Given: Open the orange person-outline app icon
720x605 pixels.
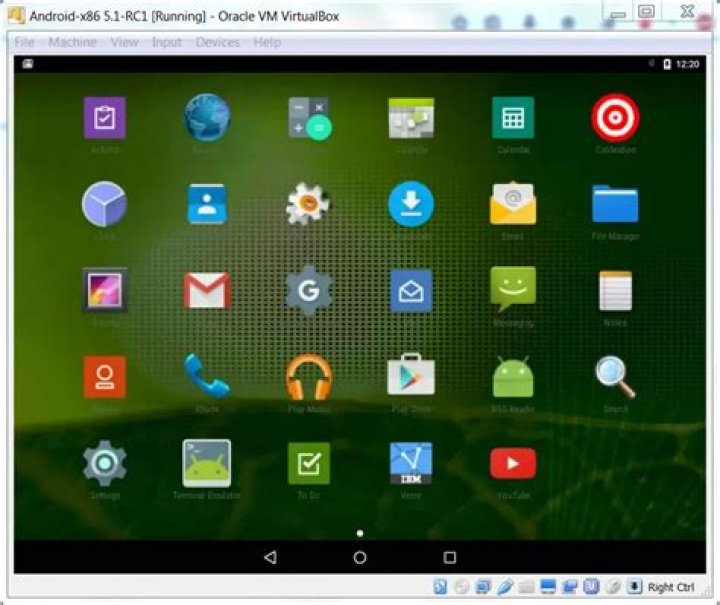Looking at the screenshot, I should (105, 377).
